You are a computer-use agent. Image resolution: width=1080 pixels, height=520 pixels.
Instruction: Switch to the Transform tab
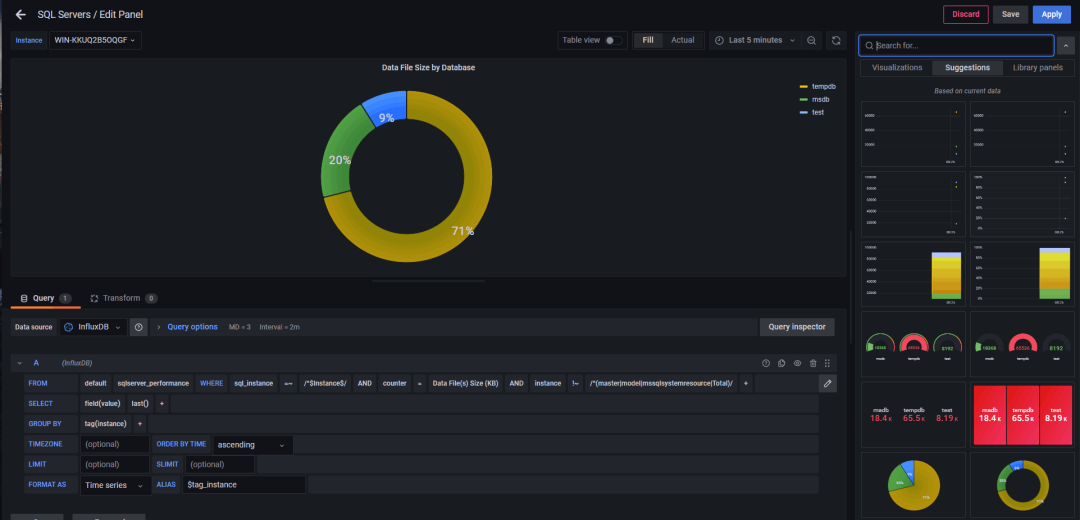click(121, 298)
